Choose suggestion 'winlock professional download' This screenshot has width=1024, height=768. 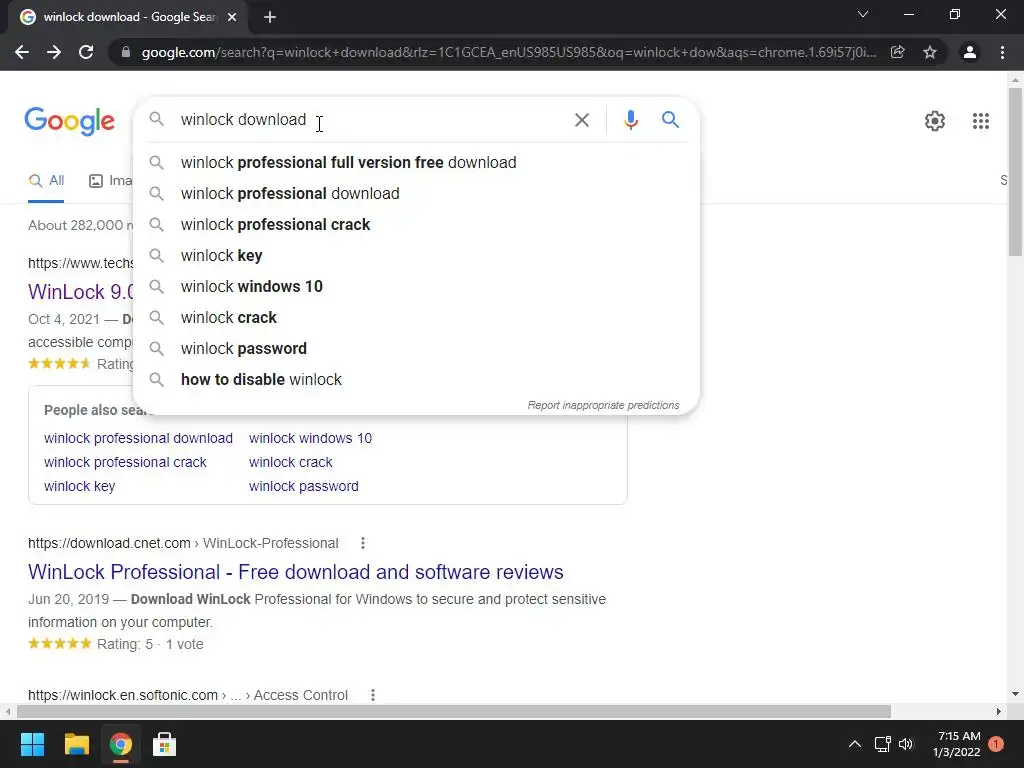pos(415,193)
